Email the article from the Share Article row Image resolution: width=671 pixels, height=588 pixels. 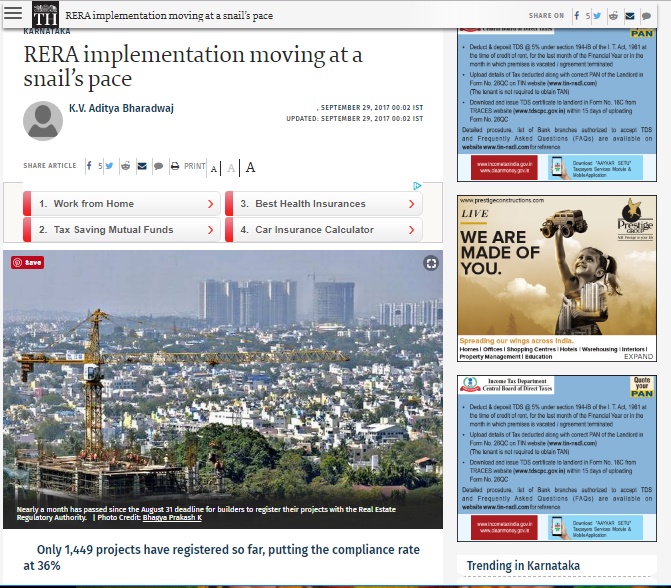pos(142,166)
